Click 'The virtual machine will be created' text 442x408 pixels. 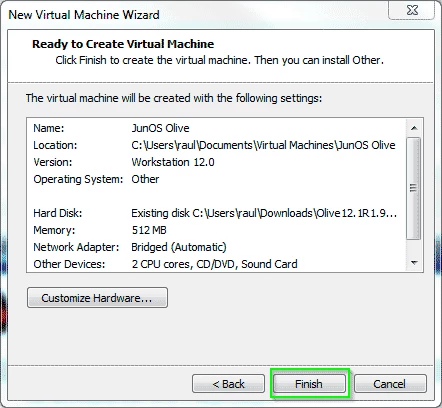coord(174,98)
